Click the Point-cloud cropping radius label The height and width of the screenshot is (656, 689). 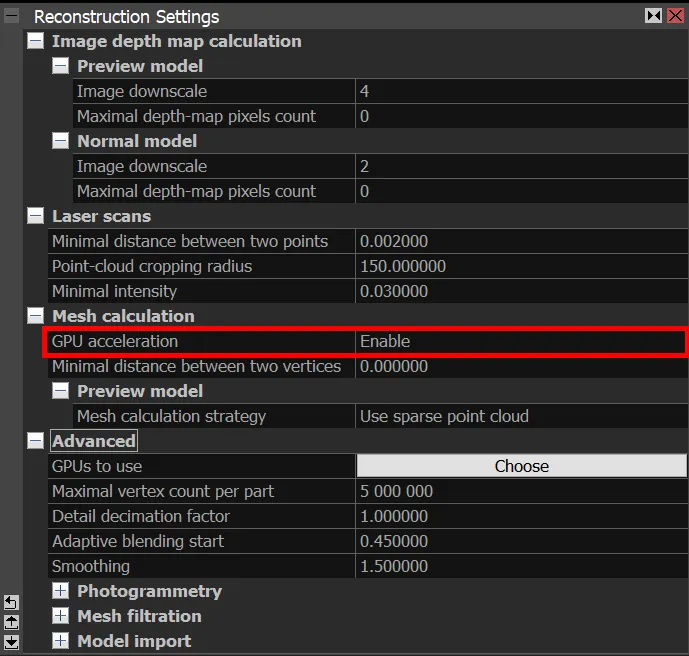pos(152,267)
